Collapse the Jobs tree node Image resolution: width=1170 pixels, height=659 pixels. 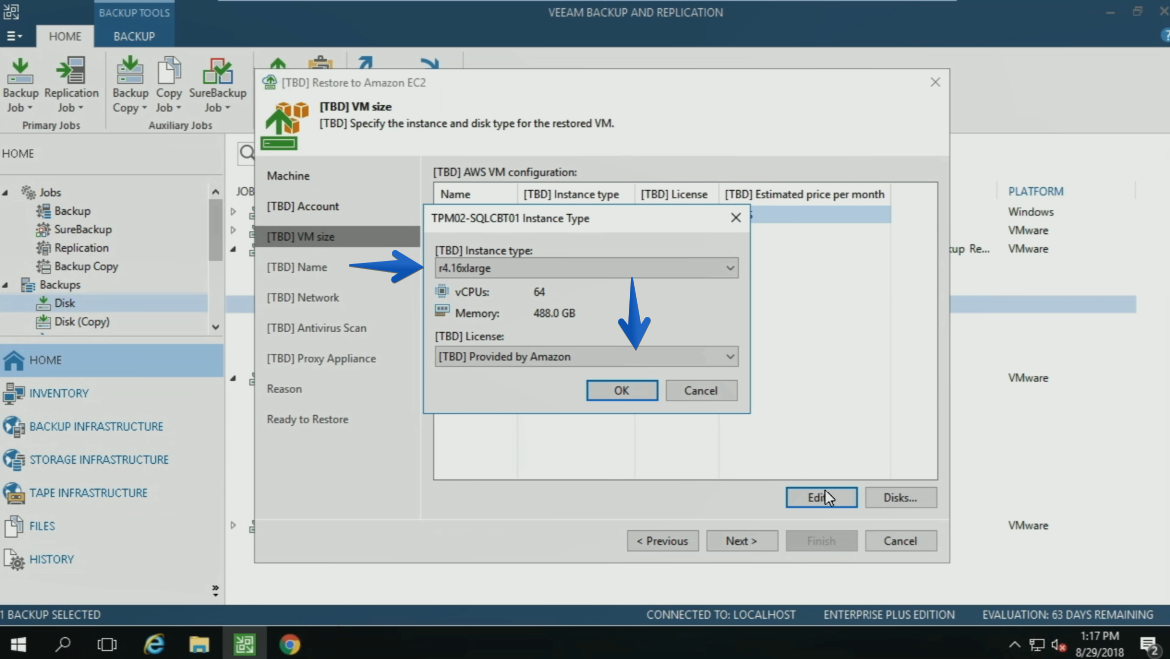pos(5,193)
